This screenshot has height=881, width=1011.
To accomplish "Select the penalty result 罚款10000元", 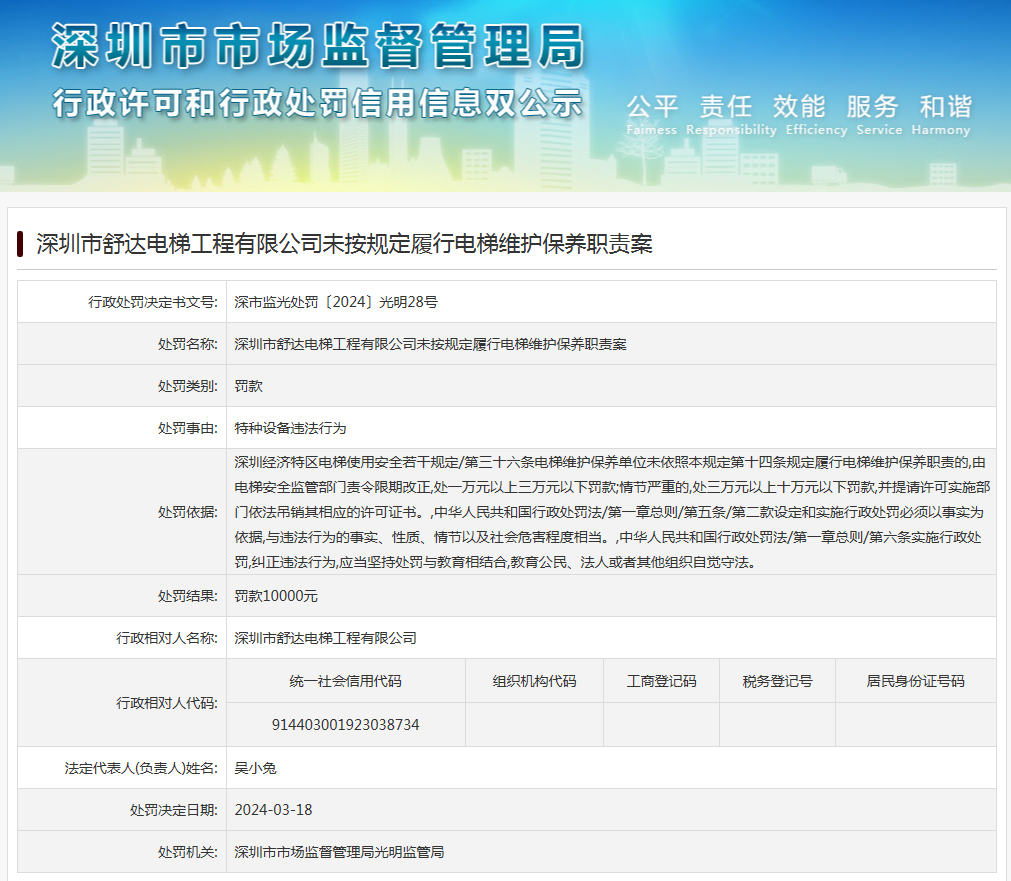I will point(276,596).
